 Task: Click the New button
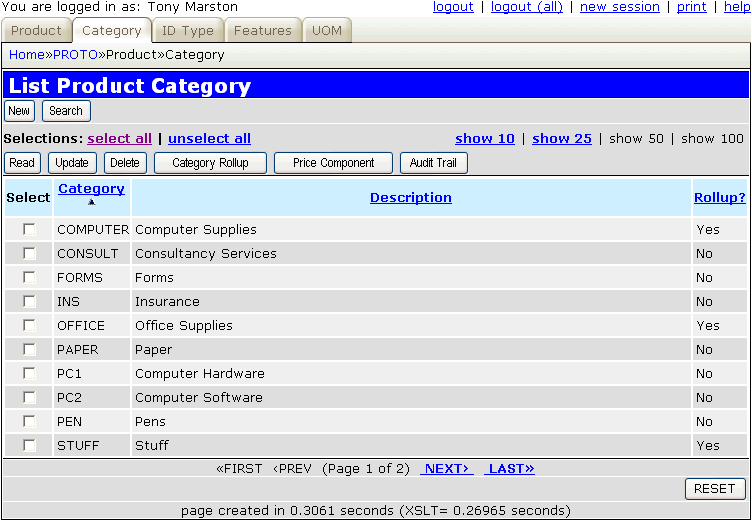[x=19, y=111]
